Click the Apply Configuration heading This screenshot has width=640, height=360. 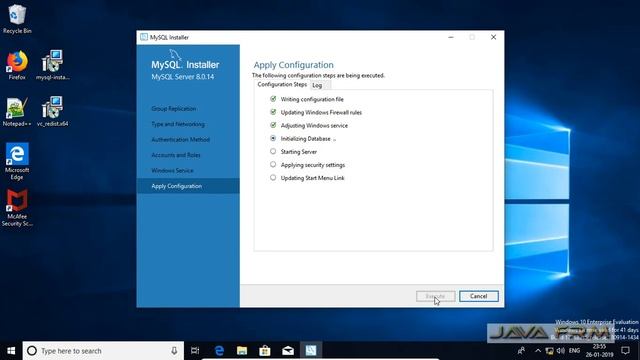tap(293, 65)
